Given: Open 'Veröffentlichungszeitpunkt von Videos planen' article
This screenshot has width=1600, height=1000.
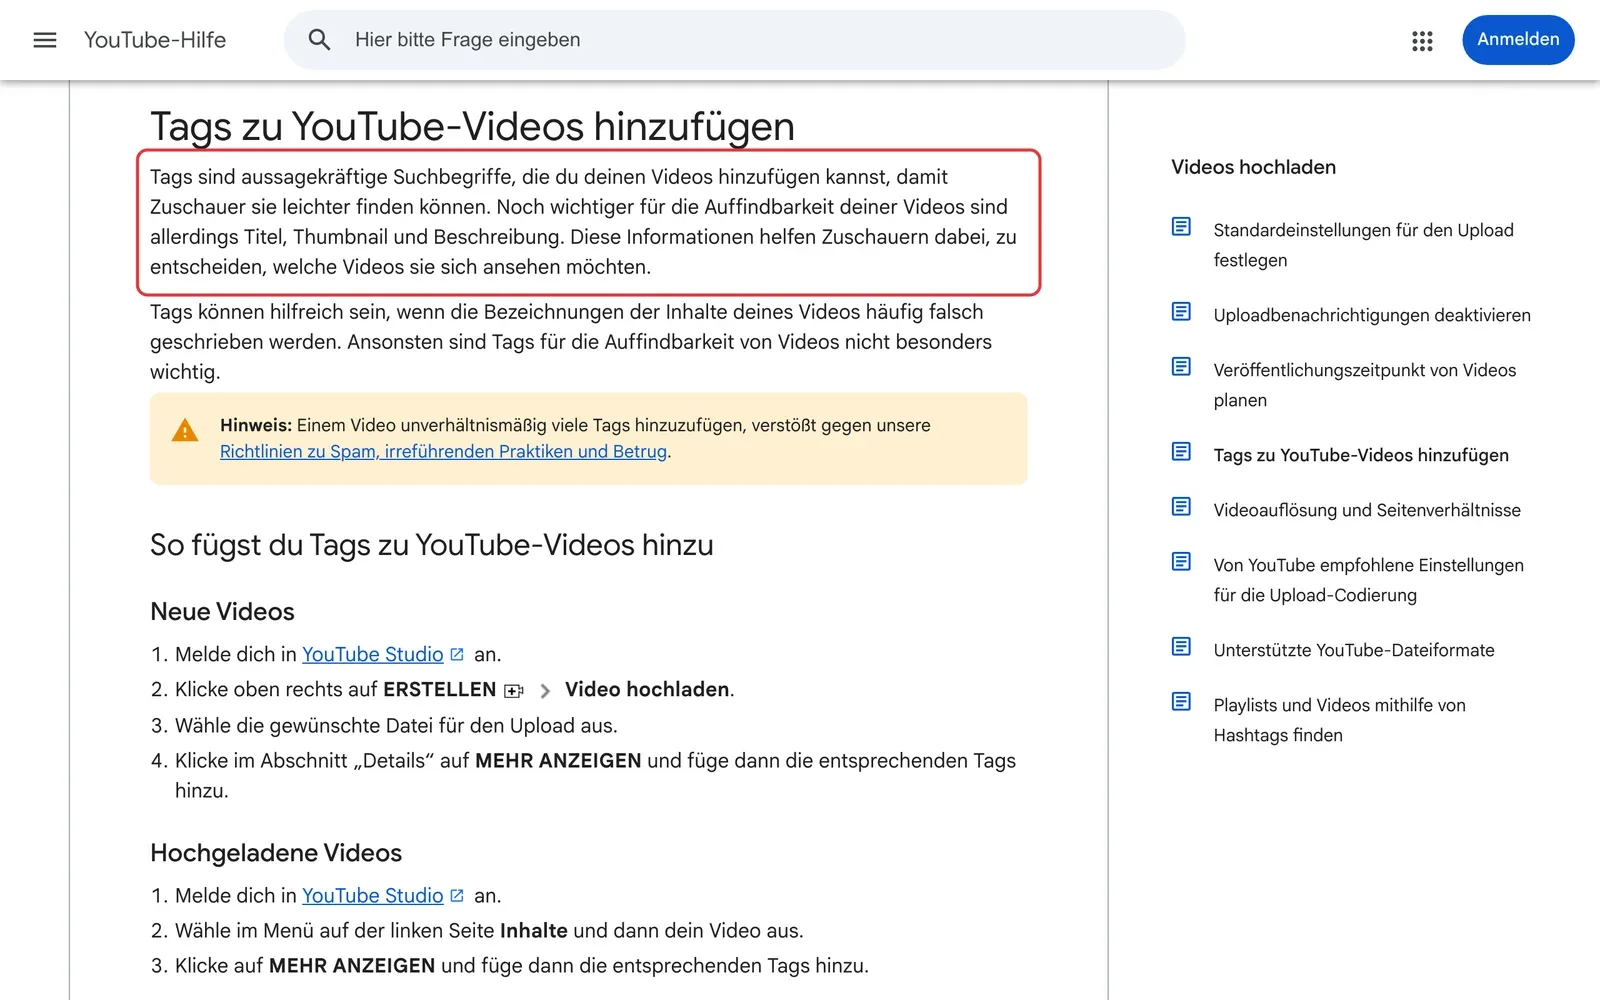Looking at the screenshot, I should (1364, 385).
